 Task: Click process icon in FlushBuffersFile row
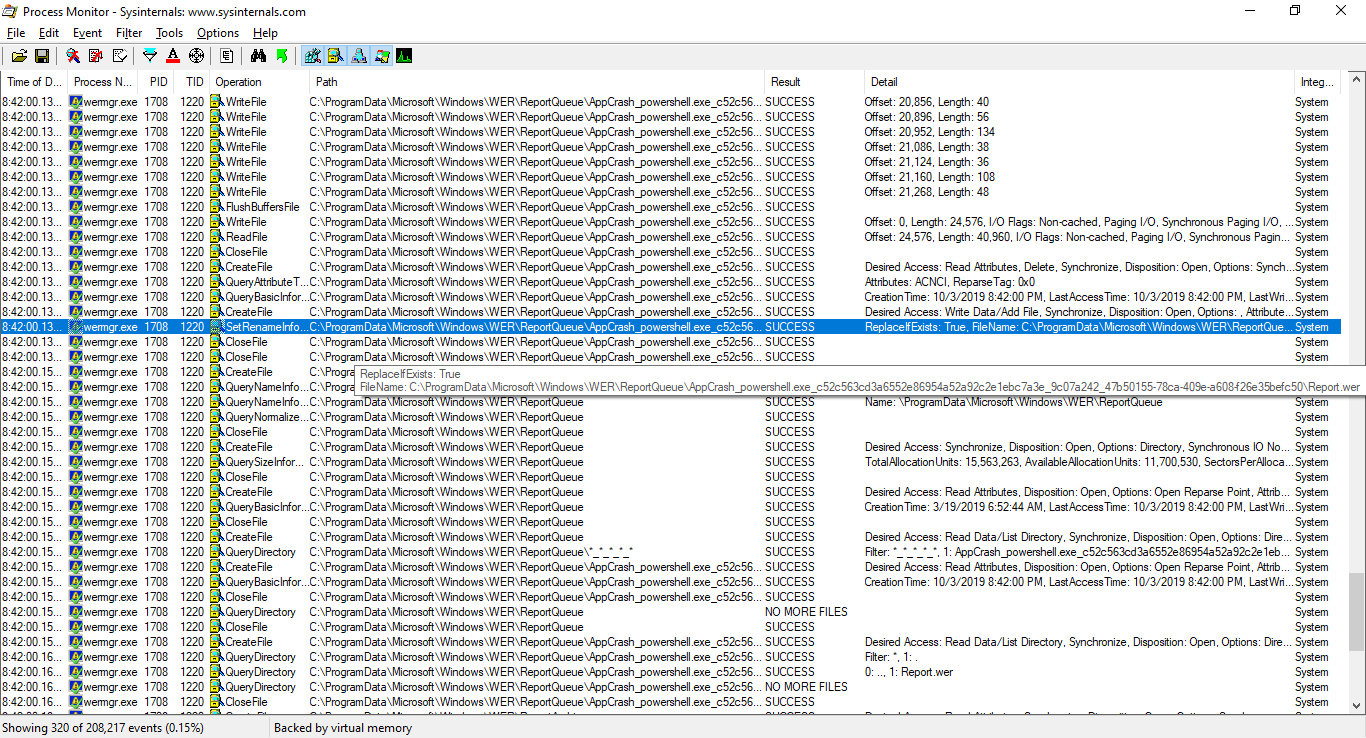pyautogui.click(x=76, y=207)
